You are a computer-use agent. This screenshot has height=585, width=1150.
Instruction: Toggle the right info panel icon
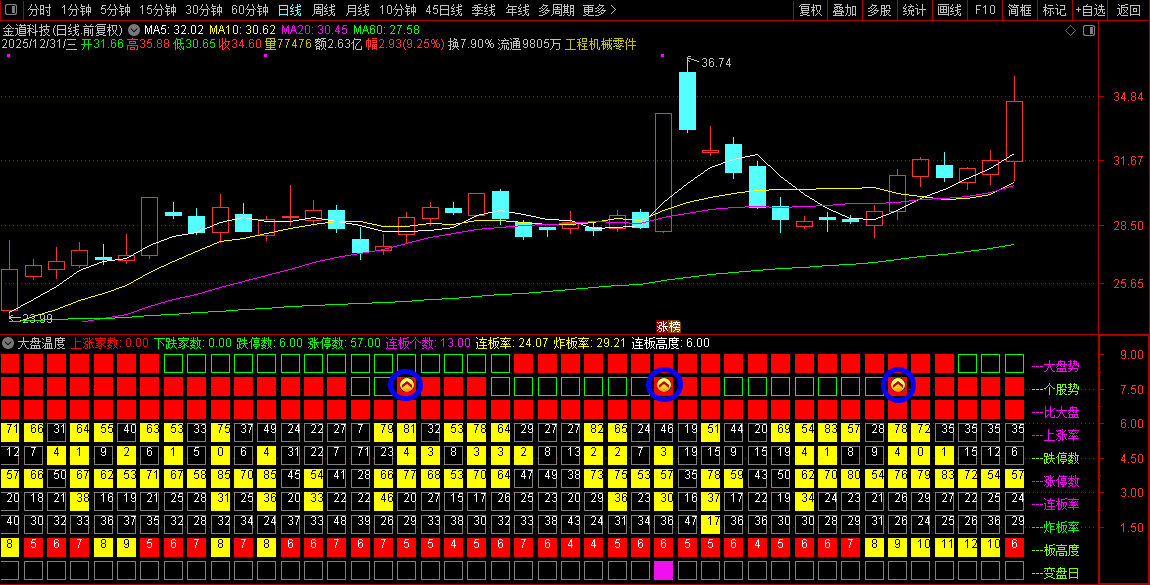coord(1089,31)
